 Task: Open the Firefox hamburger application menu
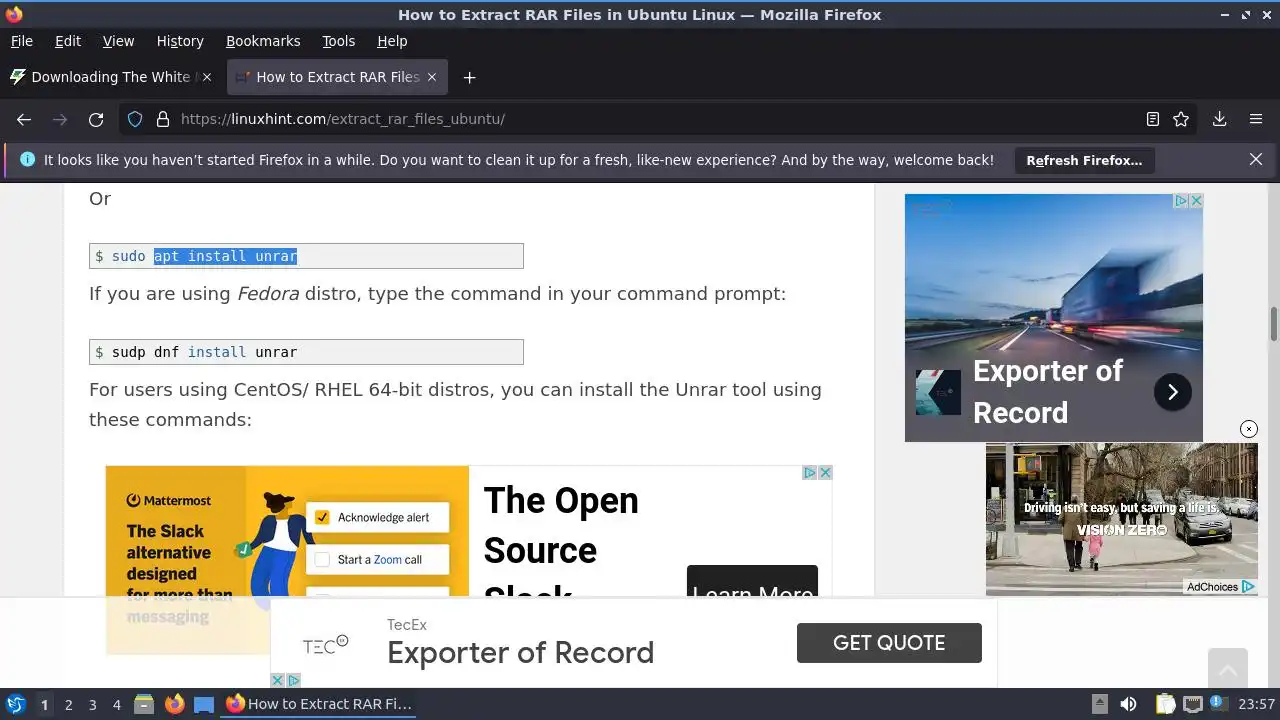[1256, 119]
